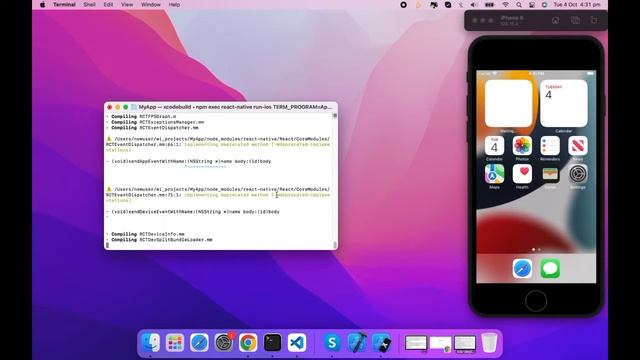Open the Terminal application menu
This screenshot has height=360, width=640.
point(64,4)
